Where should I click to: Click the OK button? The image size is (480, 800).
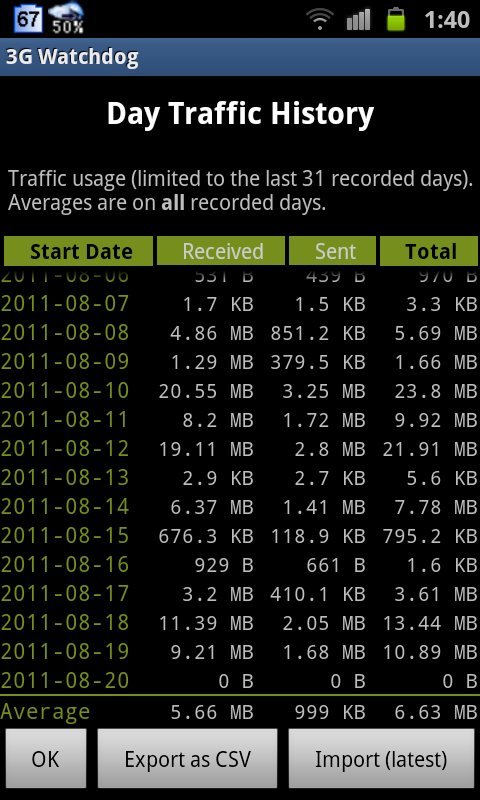click(x=46, y=759)
